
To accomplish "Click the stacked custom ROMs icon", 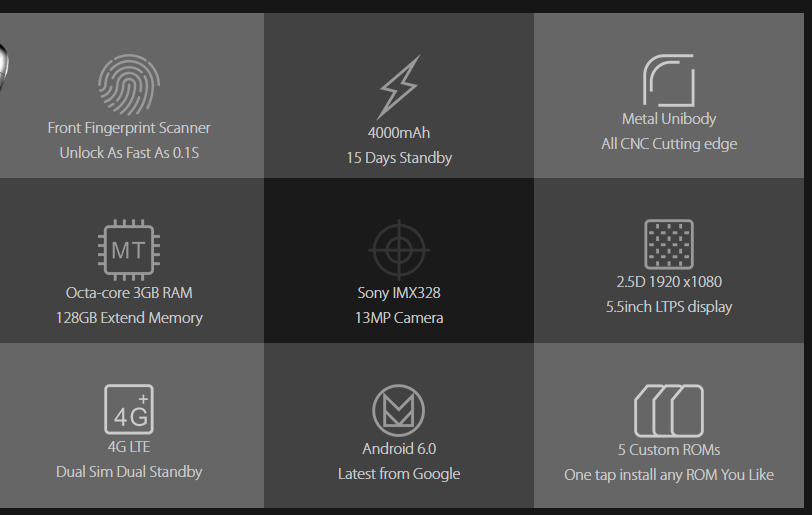I will (669, 410).
